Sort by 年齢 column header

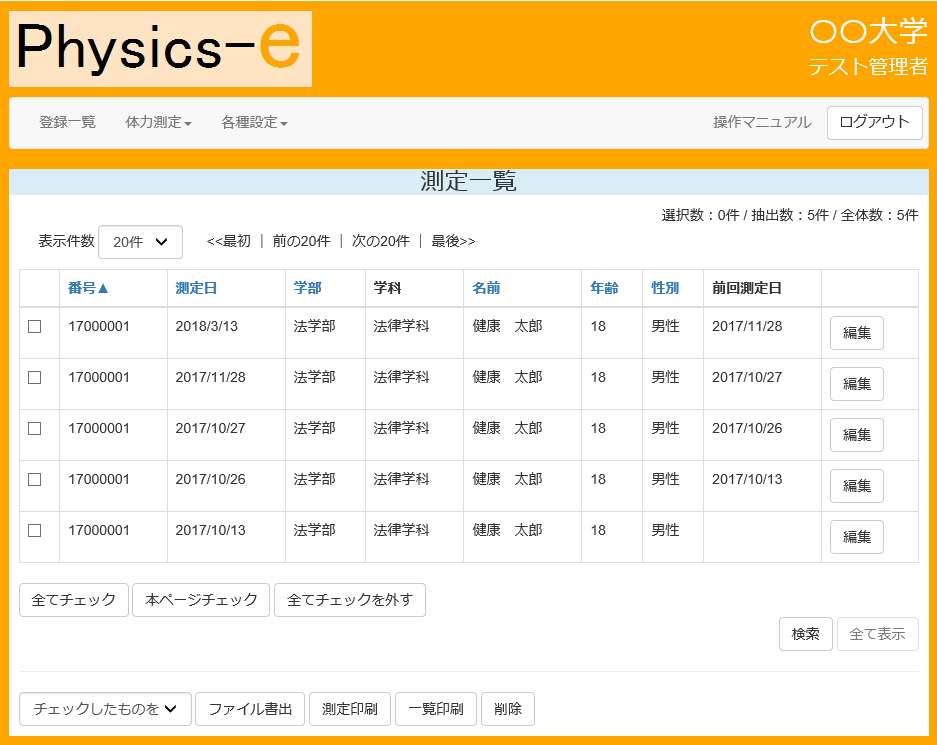[x=604, y=288]
